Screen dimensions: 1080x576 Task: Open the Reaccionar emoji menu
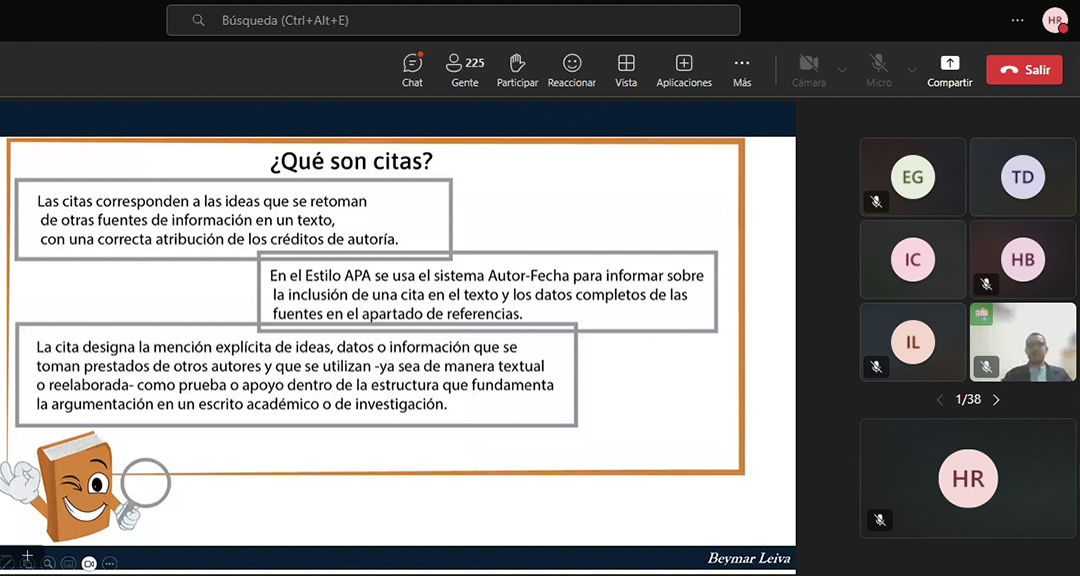tap(572, 70)
